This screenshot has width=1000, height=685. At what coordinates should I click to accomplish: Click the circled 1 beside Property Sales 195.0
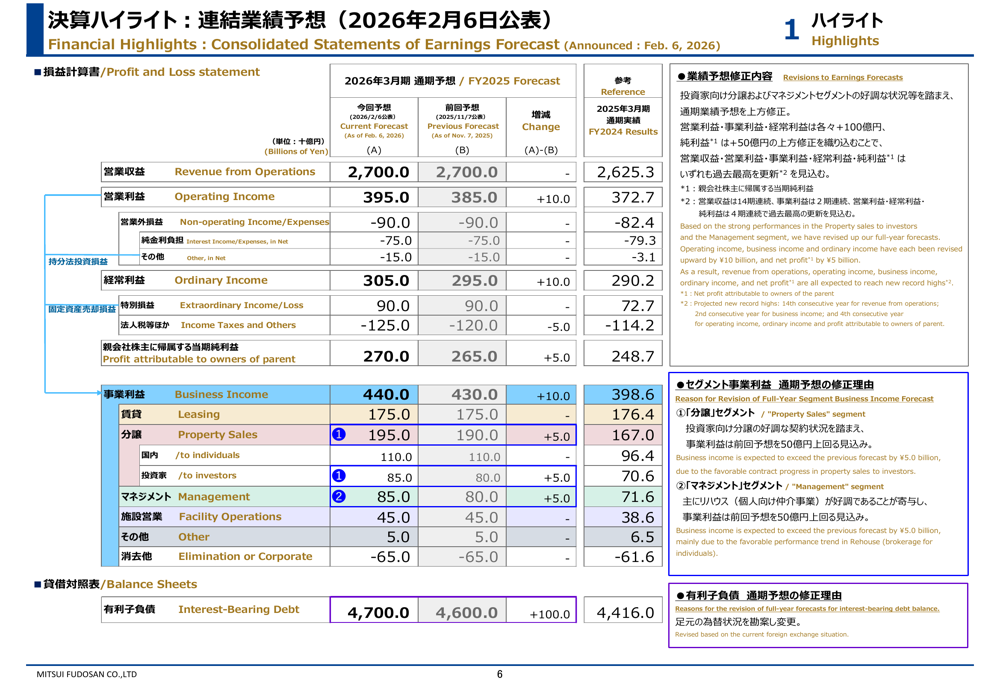(x=338, y=435)
